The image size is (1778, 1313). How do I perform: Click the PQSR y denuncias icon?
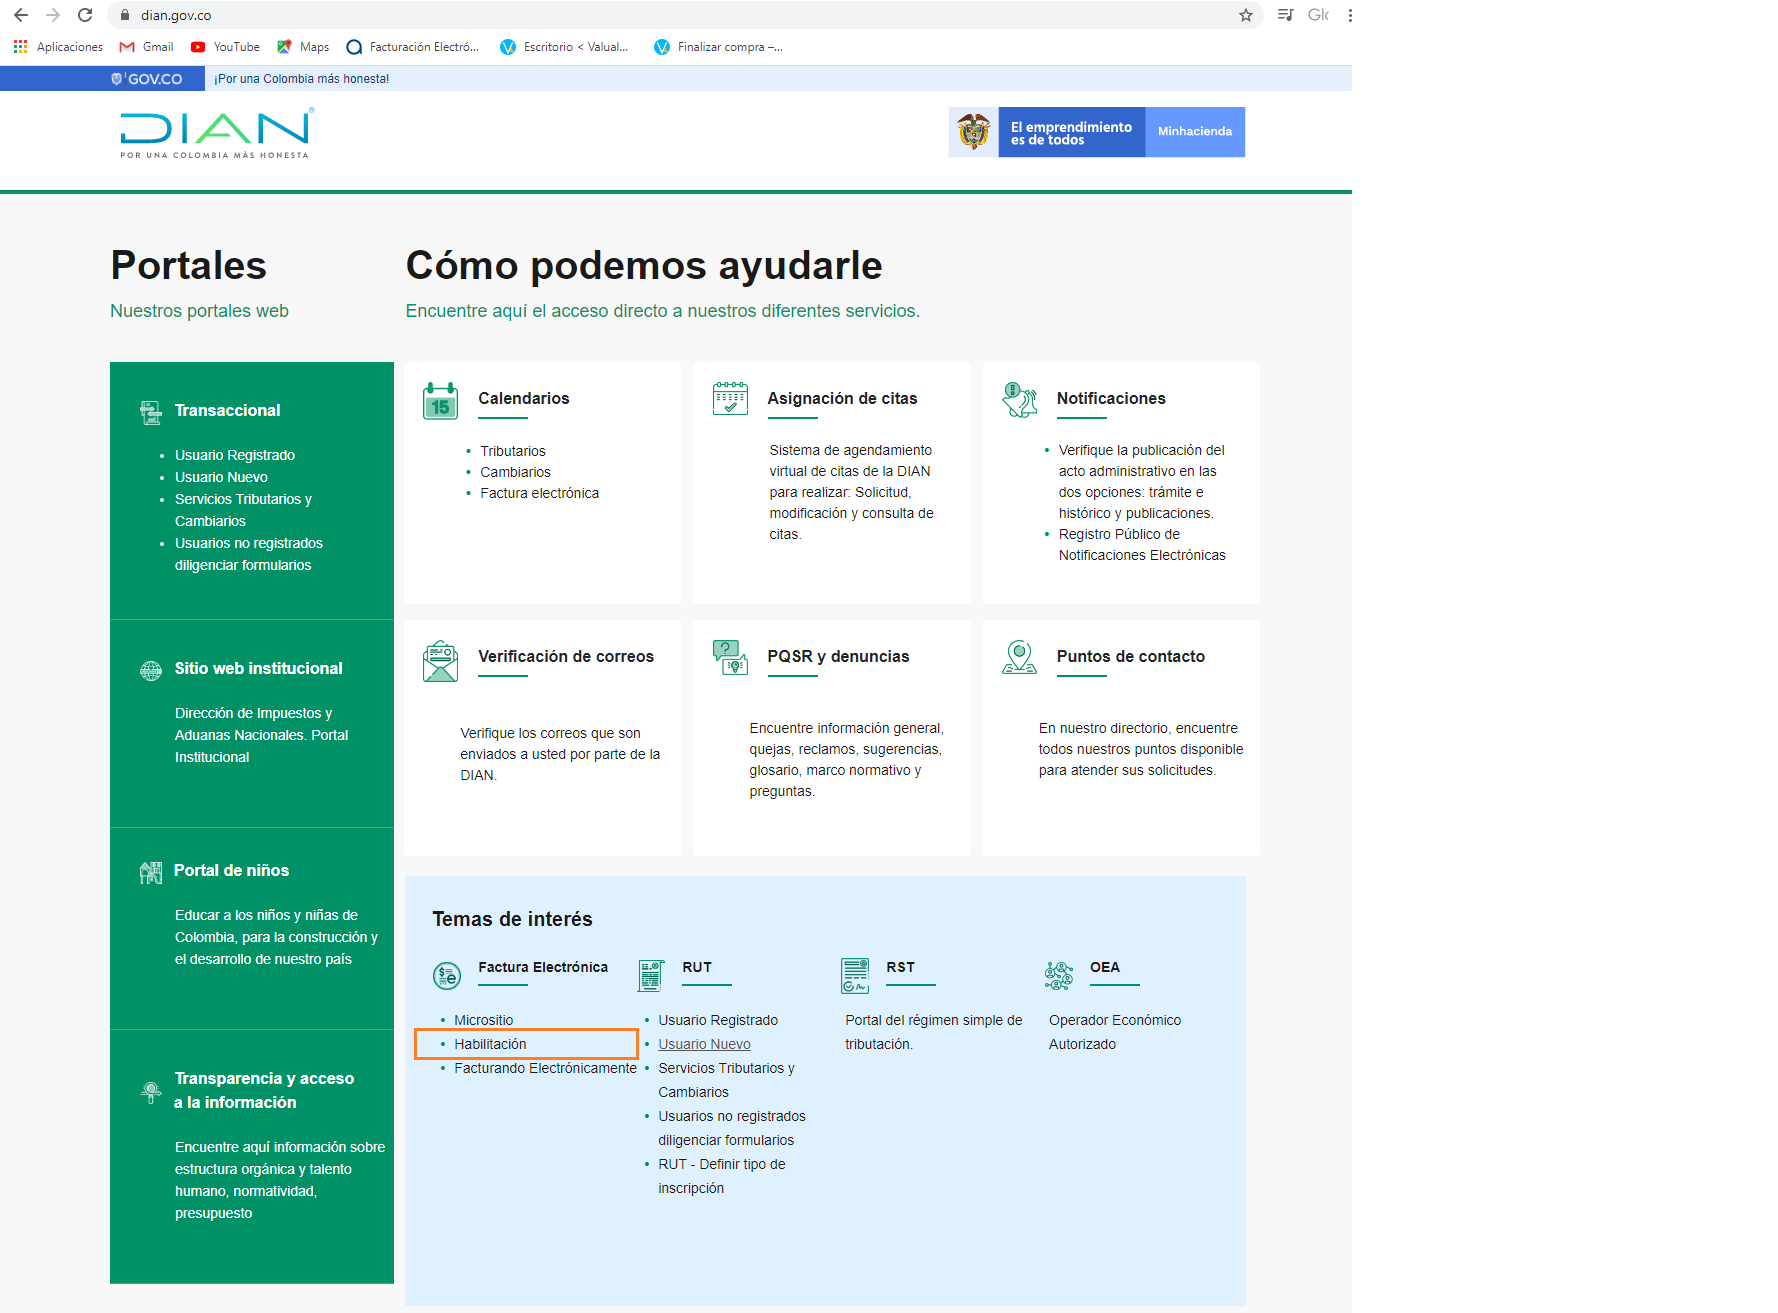pyautogui.click(x=730, y=657)
